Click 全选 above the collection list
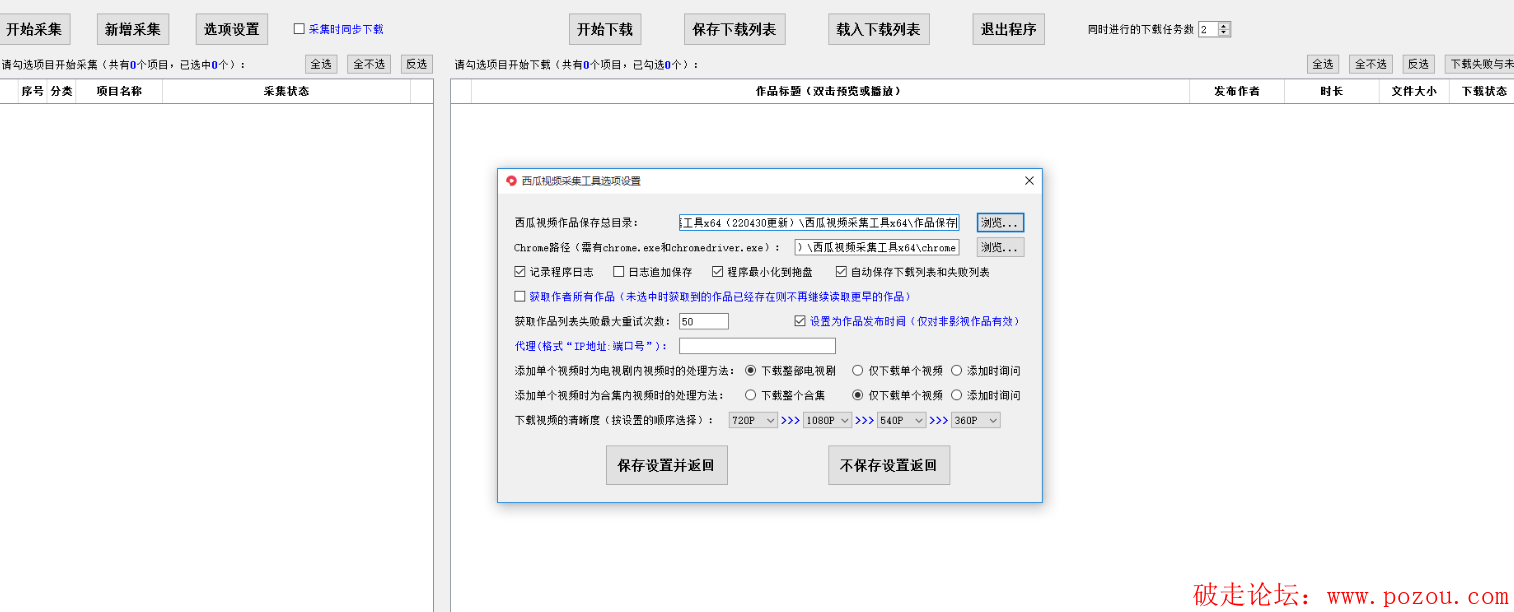 (x=321, y=64)
